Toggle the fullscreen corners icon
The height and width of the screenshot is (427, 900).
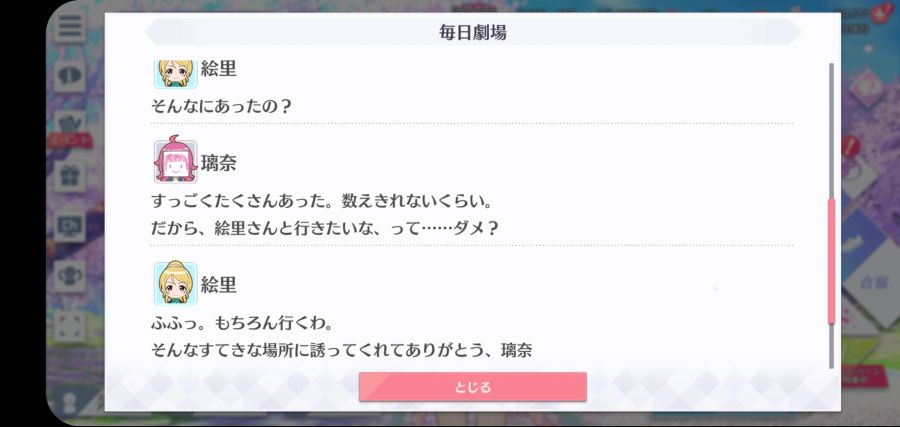pos(70,325)
